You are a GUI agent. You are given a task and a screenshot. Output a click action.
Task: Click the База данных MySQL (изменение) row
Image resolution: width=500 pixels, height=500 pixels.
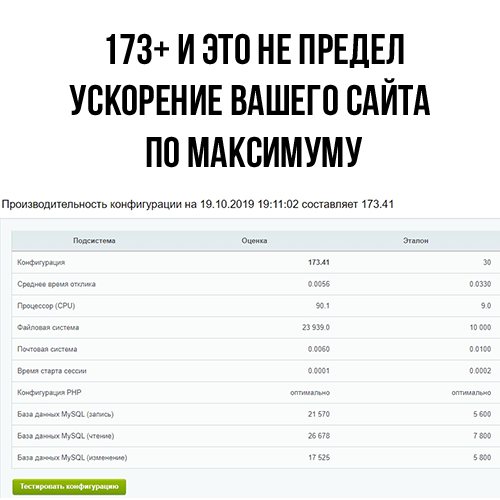pos(256,458)
